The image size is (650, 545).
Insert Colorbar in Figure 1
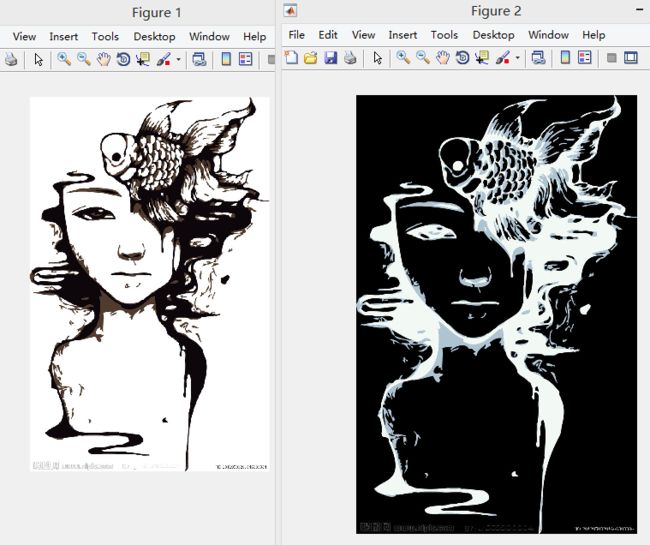click(226, 59)
